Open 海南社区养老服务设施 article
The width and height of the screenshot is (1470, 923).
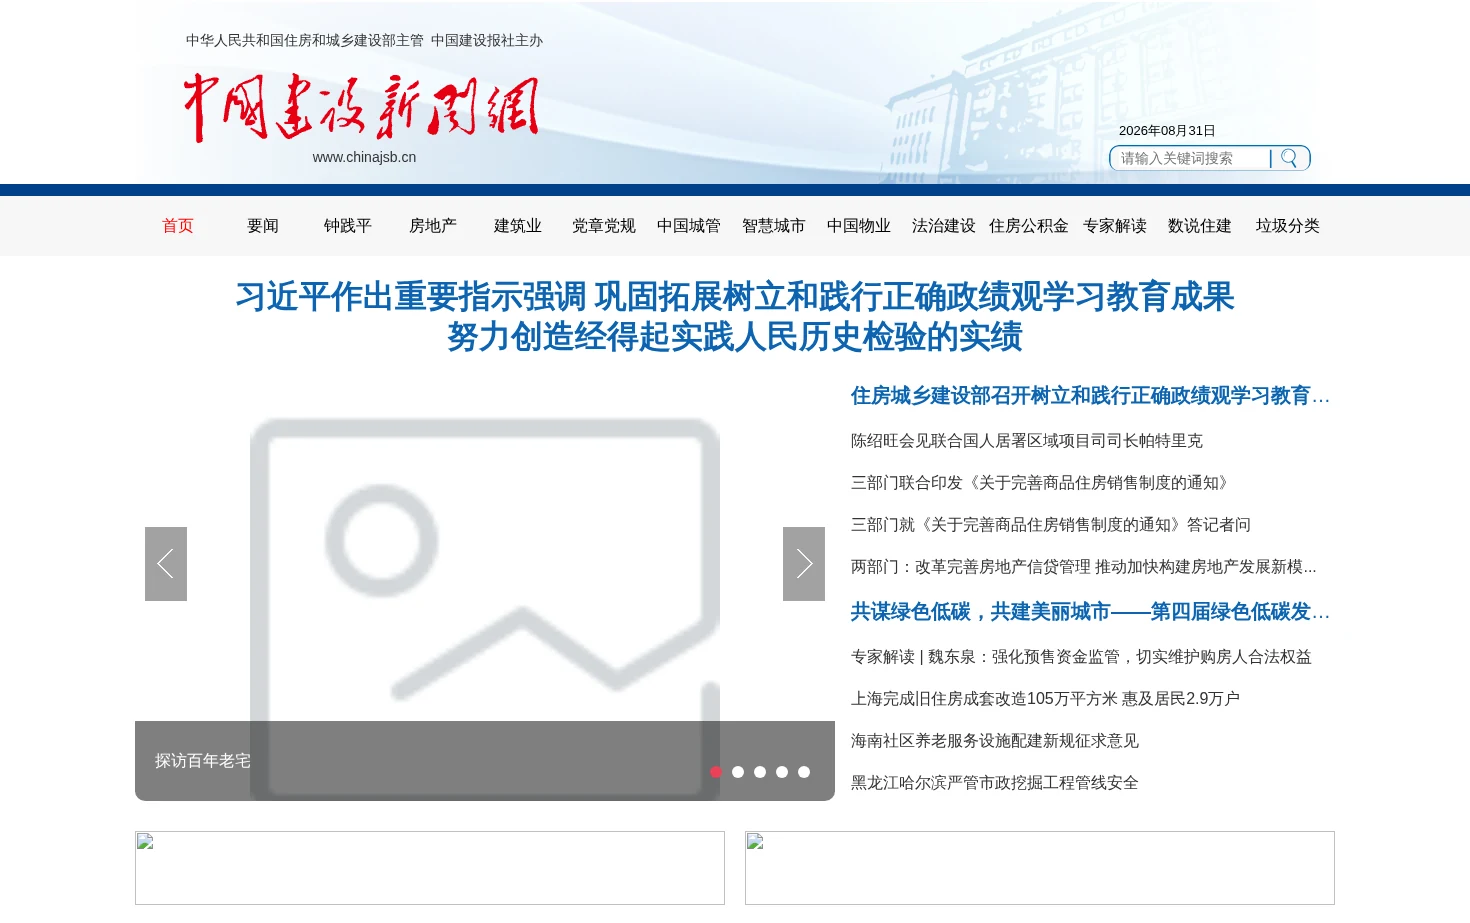995,741
